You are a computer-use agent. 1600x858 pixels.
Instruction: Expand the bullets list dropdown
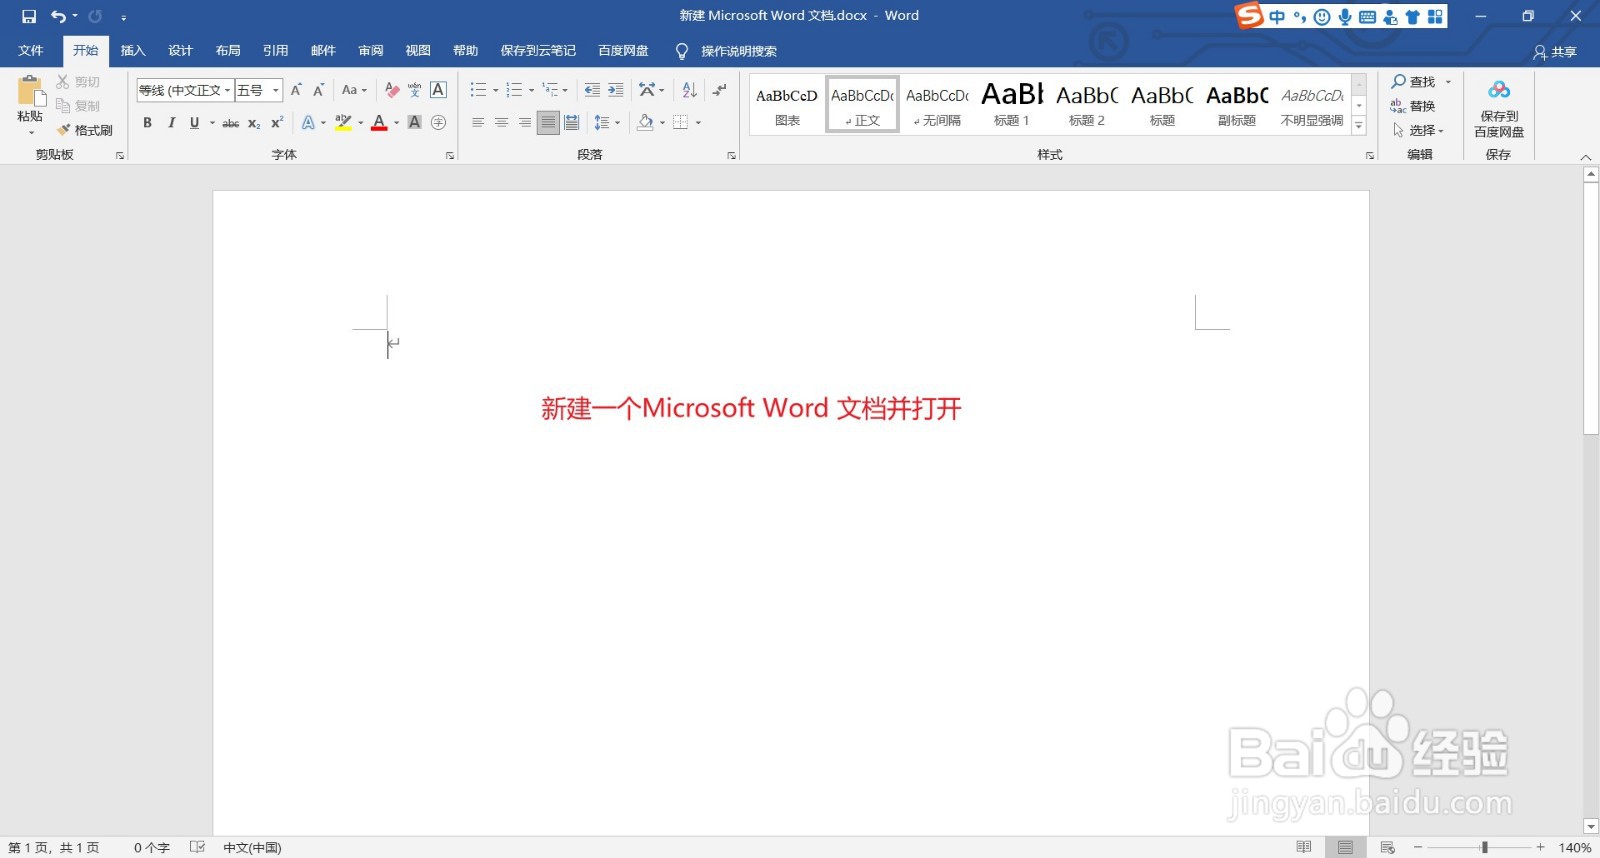click(495, 90)
